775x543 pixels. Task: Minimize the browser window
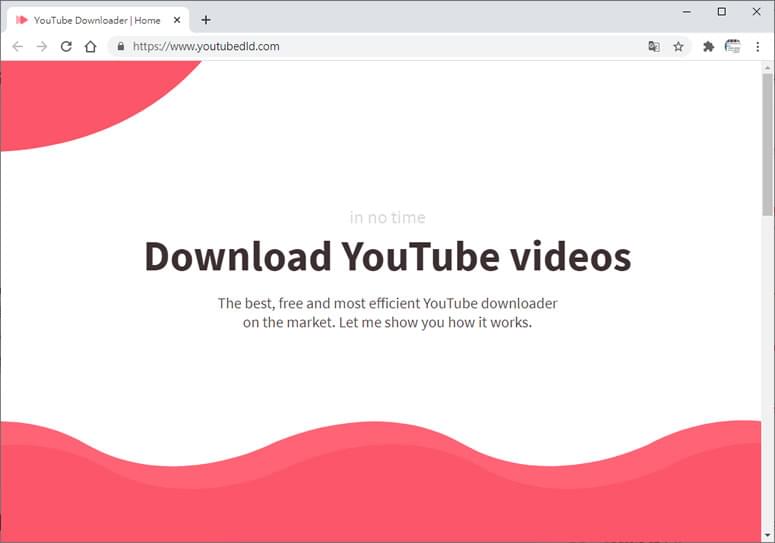point(687,11)
